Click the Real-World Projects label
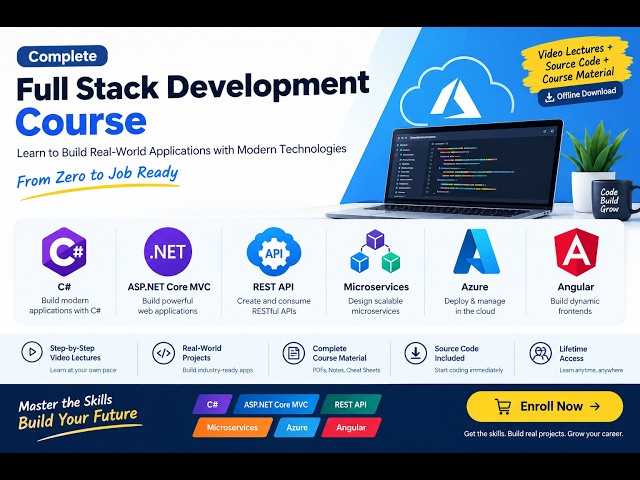 click(x=202, y=353)
